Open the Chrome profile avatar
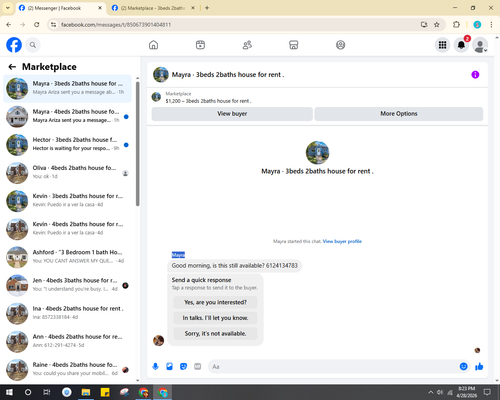The height and width of the screenshot is (400, 500). point(477,25)
